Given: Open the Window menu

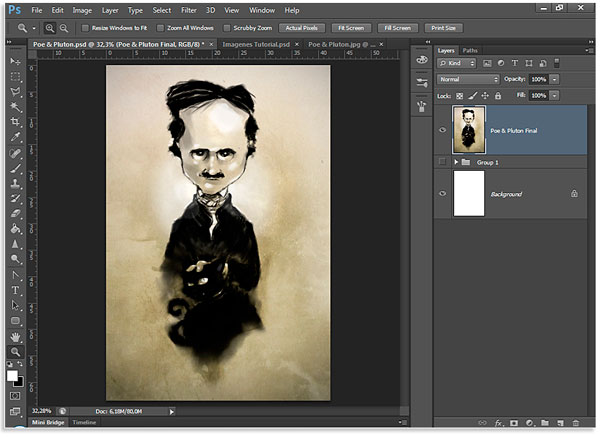Looking at the screenshot, I should [x=262, y=10].
